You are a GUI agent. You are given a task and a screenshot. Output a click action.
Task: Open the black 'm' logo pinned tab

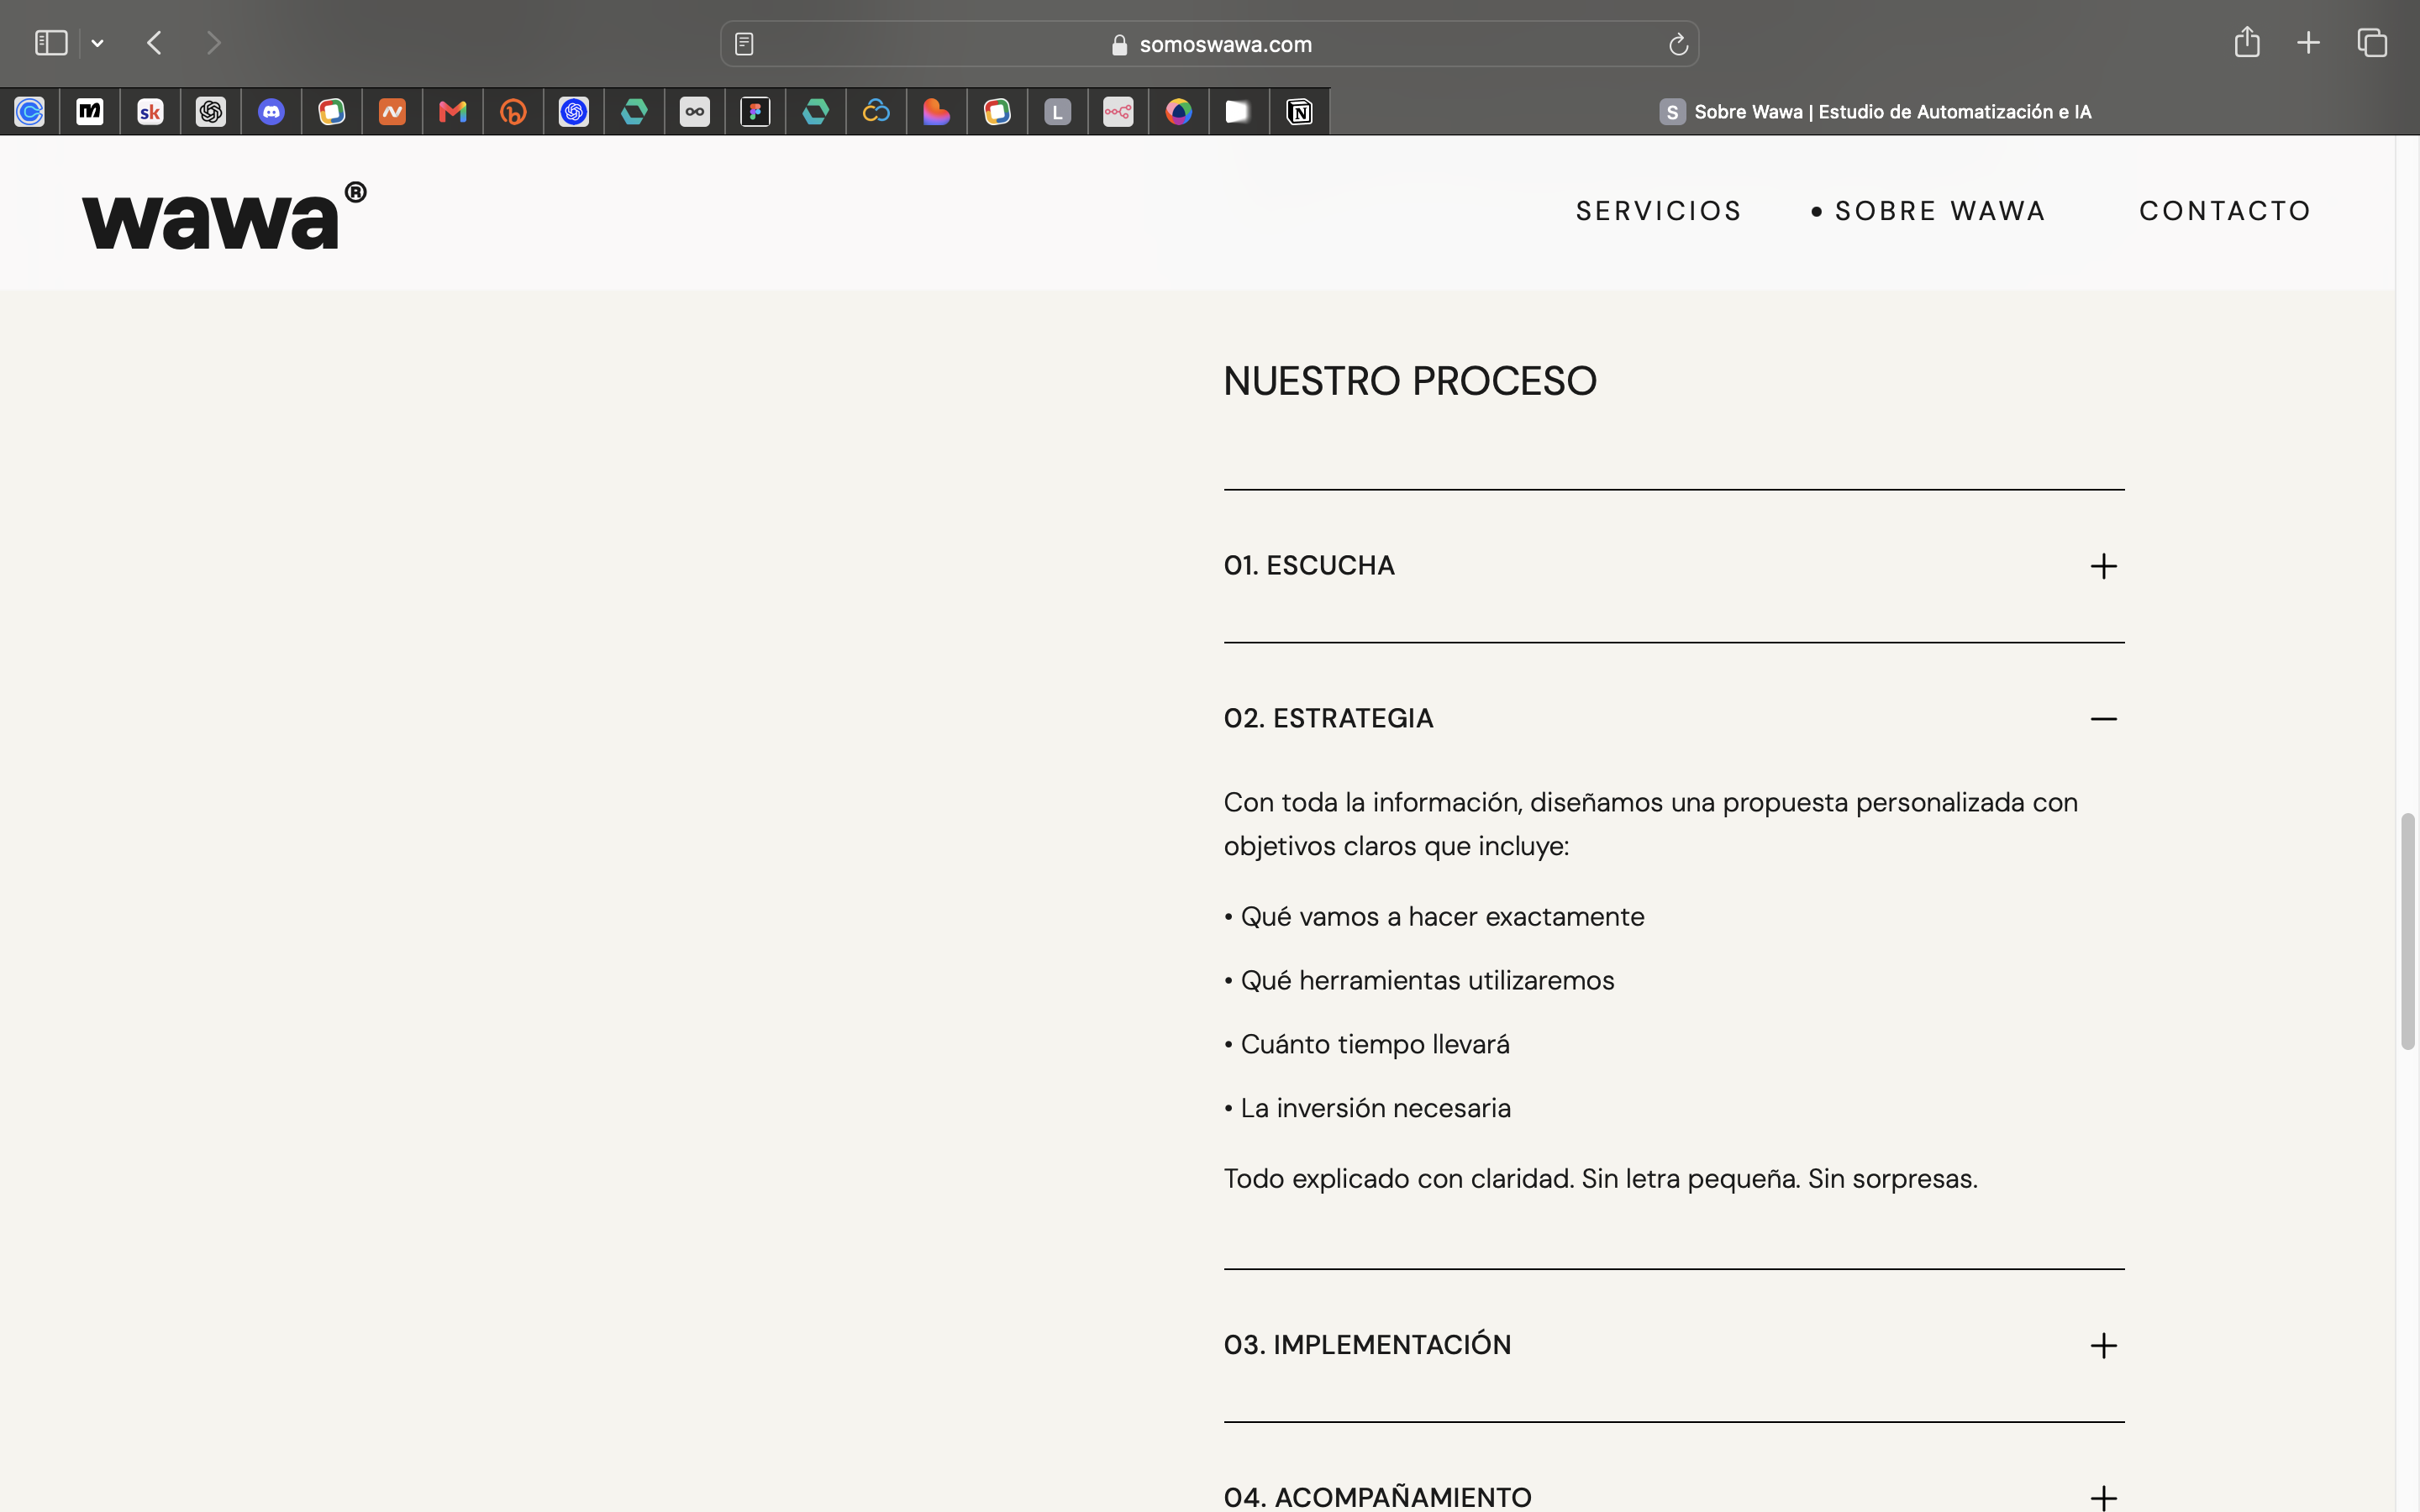(x=90, y=112)
